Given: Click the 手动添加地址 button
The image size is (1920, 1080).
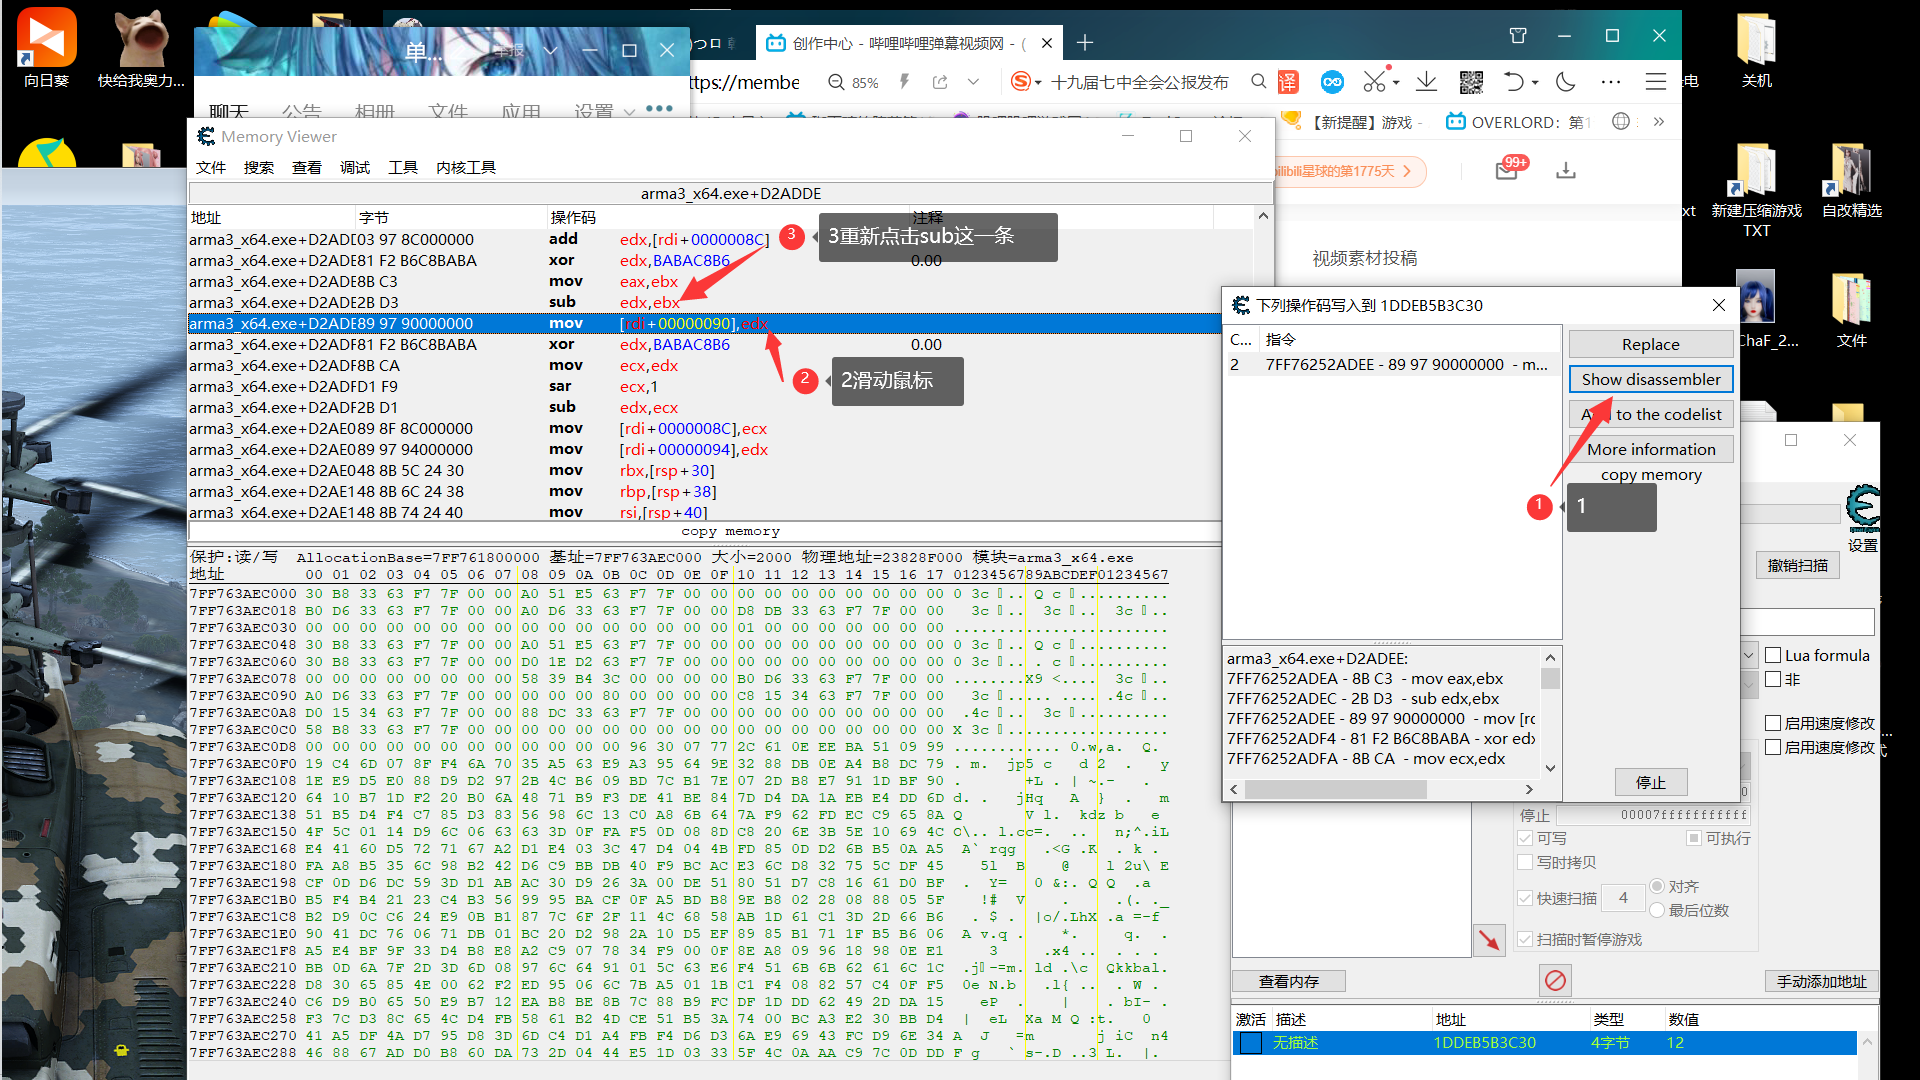Looking at the screenshot, I should point(1821,982).
